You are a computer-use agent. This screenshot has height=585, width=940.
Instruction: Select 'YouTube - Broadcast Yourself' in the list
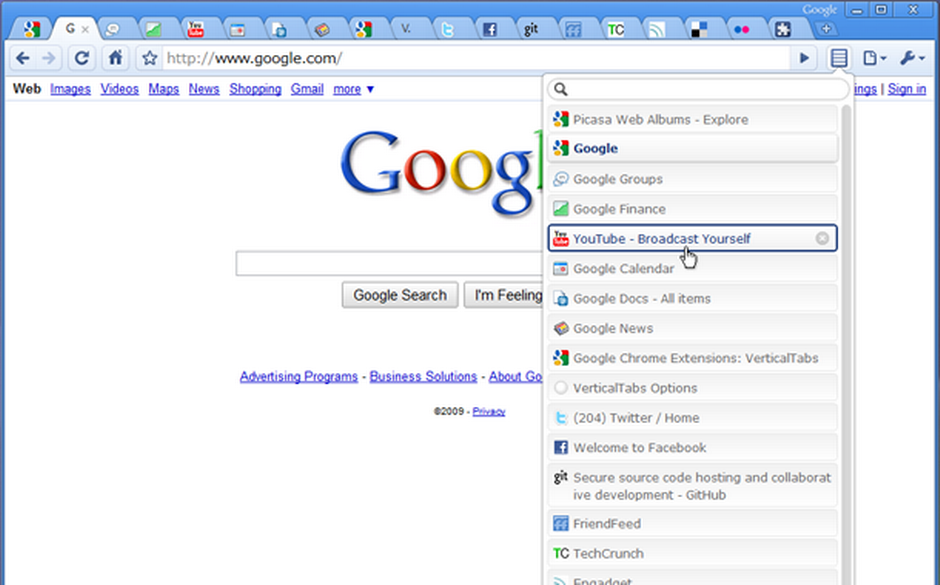[x=692, y=239]
